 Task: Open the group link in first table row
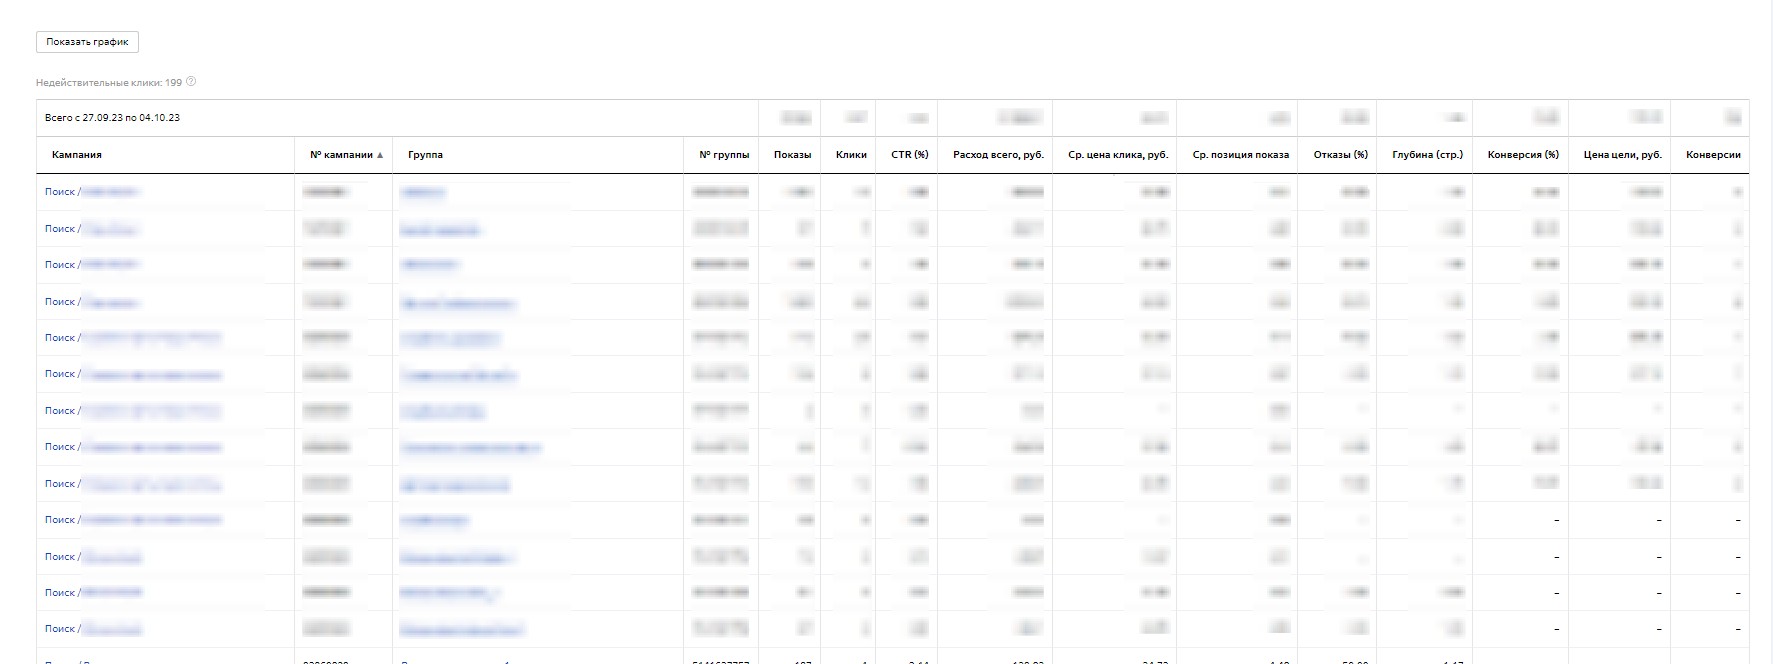[x=422, y=192]
